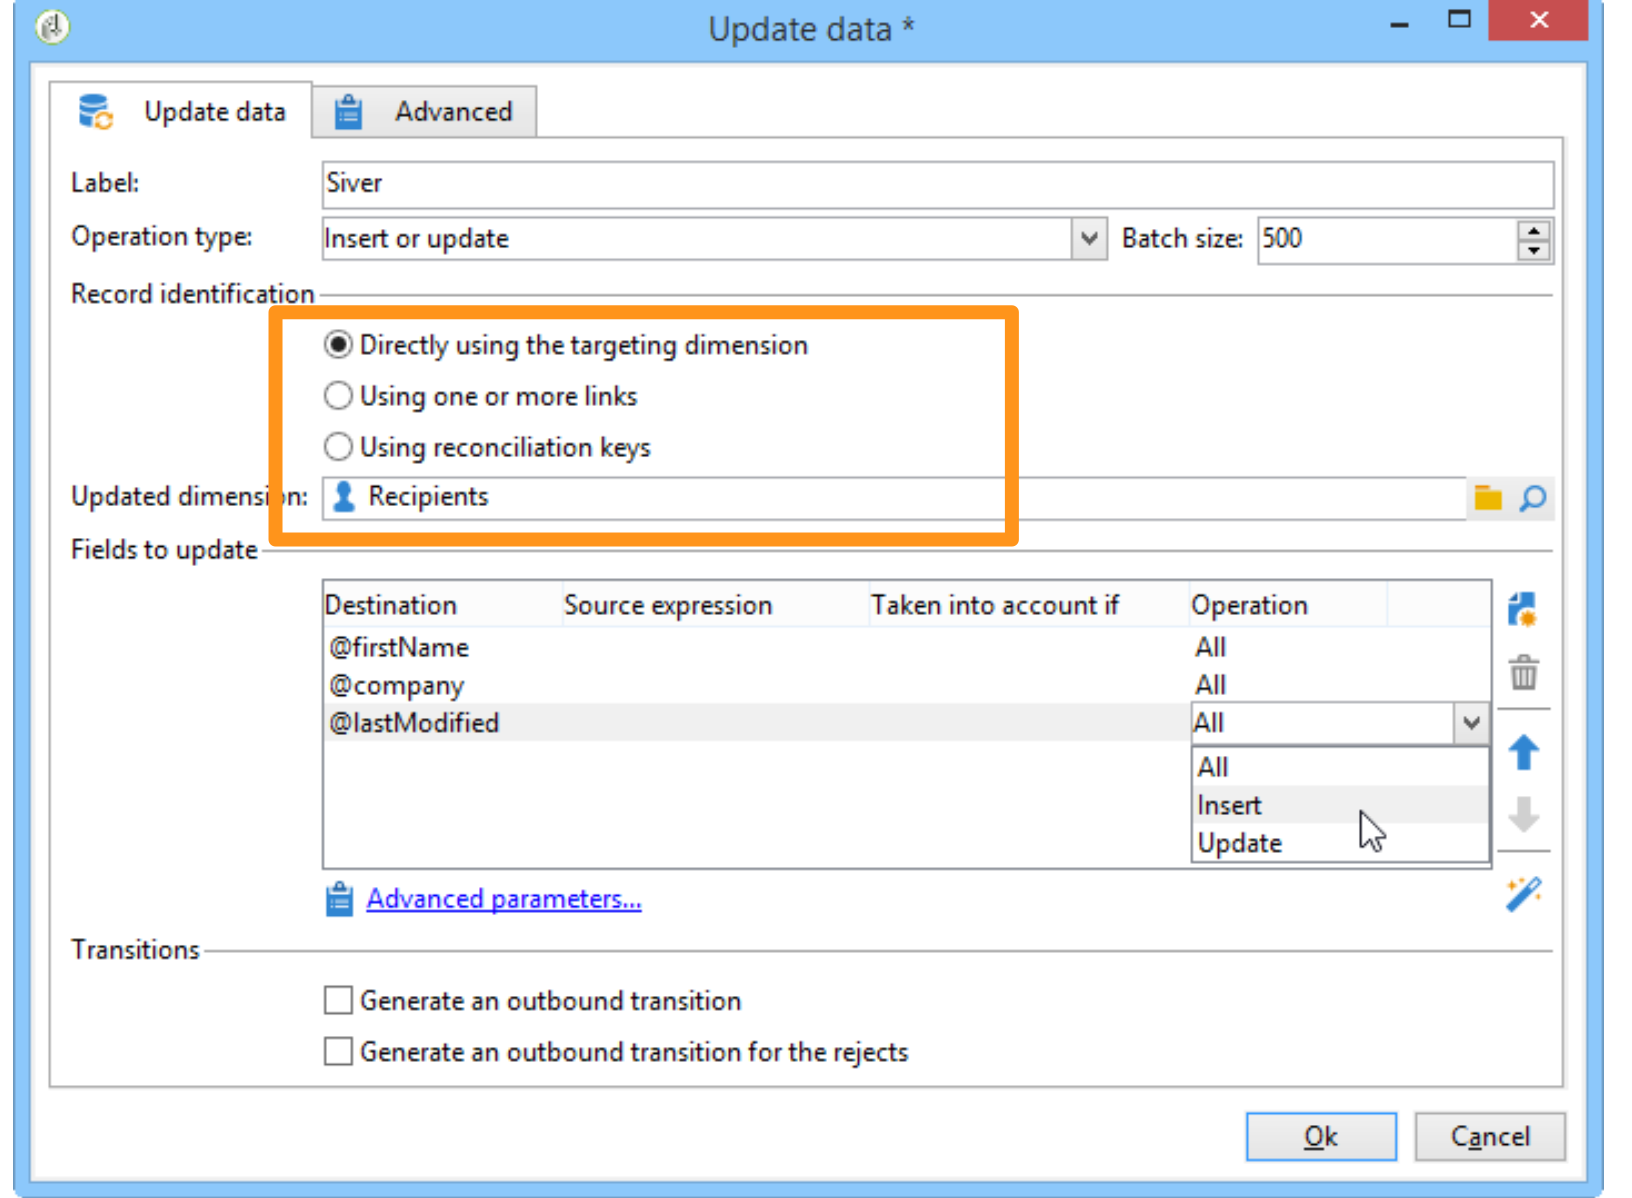Check Generate an outbound transition for the rejects
1632x1198 pixels.
(338, 1051)
